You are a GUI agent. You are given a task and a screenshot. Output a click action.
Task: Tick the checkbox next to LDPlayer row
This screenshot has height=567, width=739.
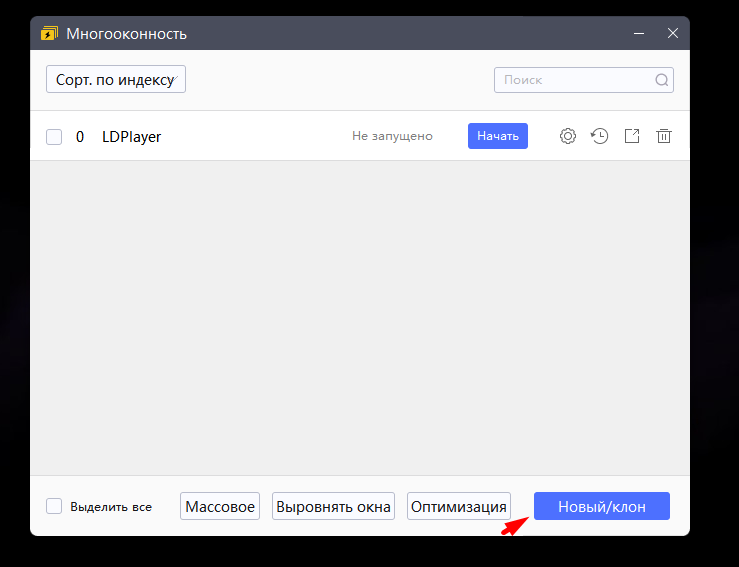point(54,137)
